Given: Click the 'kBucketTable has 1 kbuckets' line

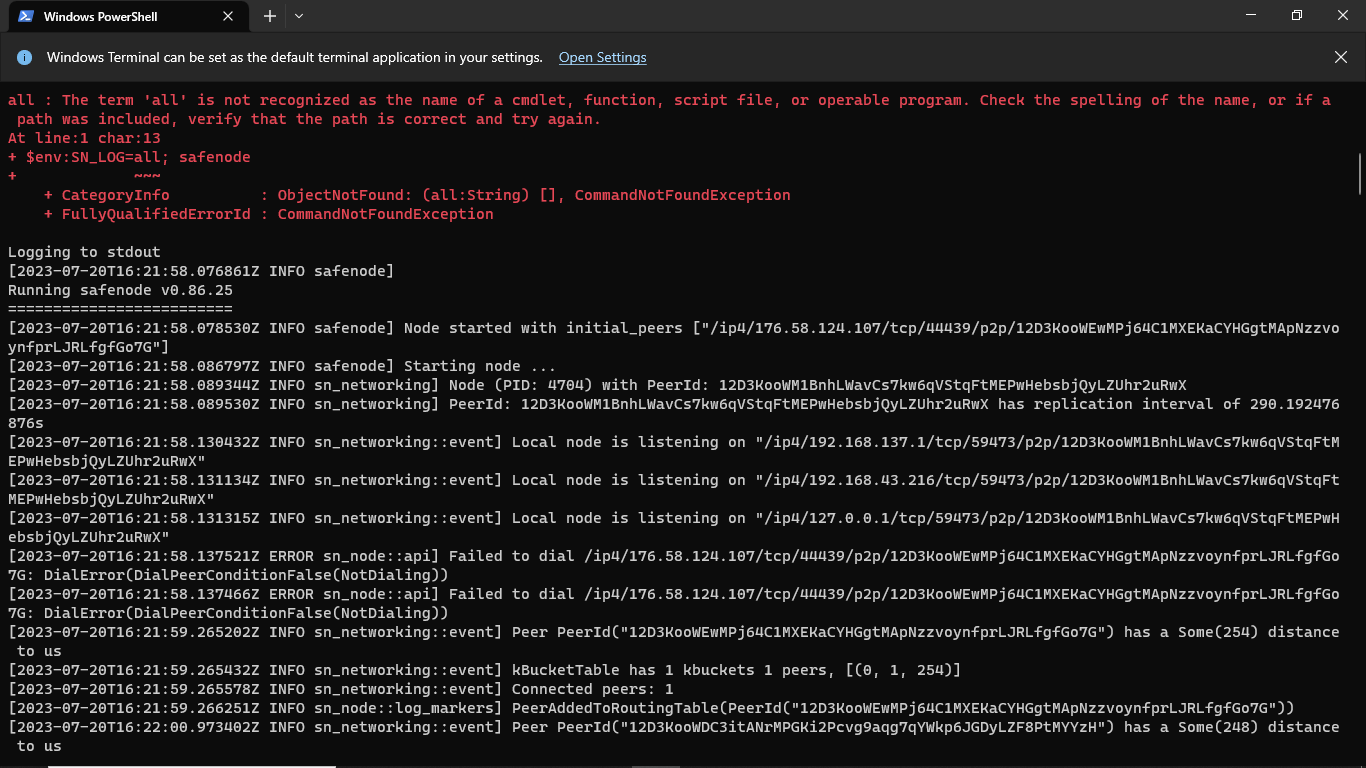Looking at the screenshot, I should coord(484,670).
